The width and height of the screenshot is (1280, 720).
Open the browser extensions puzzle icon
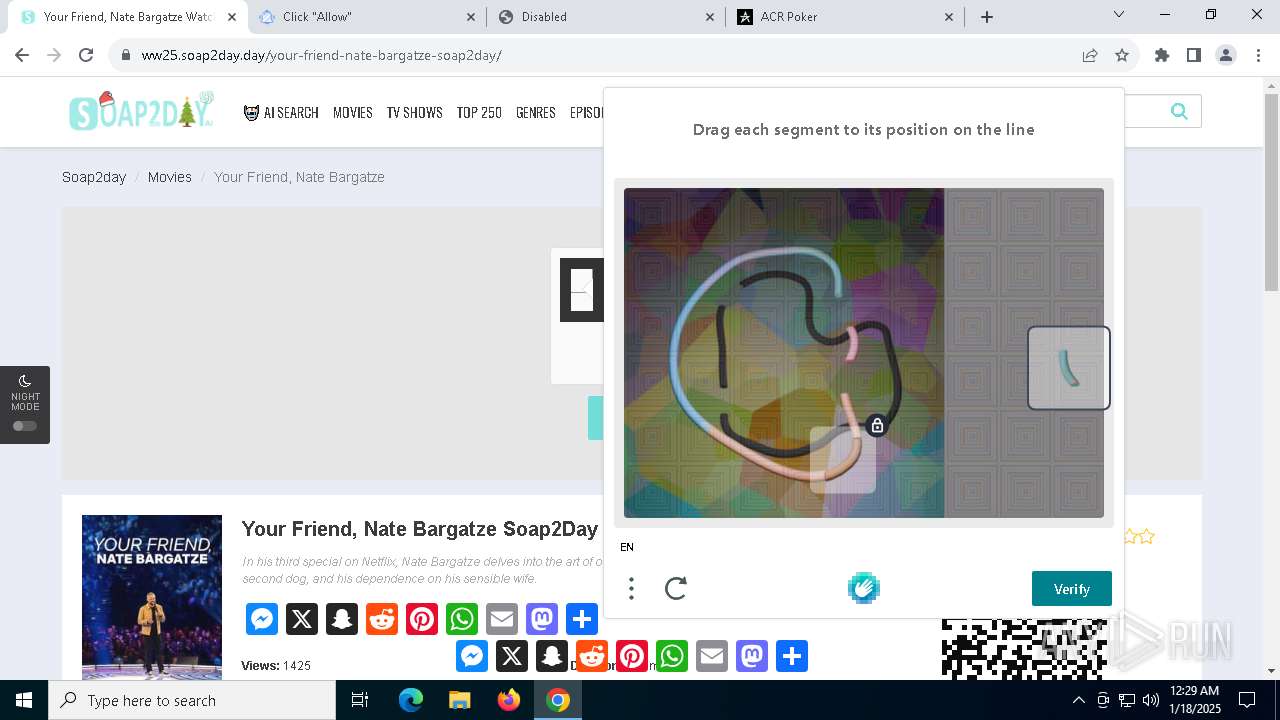click(x=1162, y=55)
